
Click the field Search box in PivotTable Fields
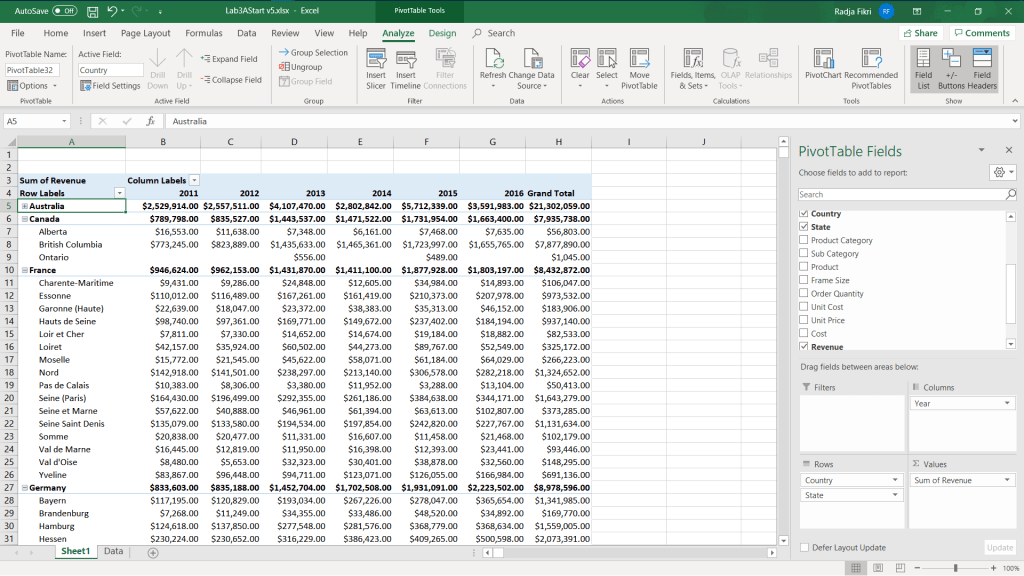pyautogui.click(x=900, y=194)
